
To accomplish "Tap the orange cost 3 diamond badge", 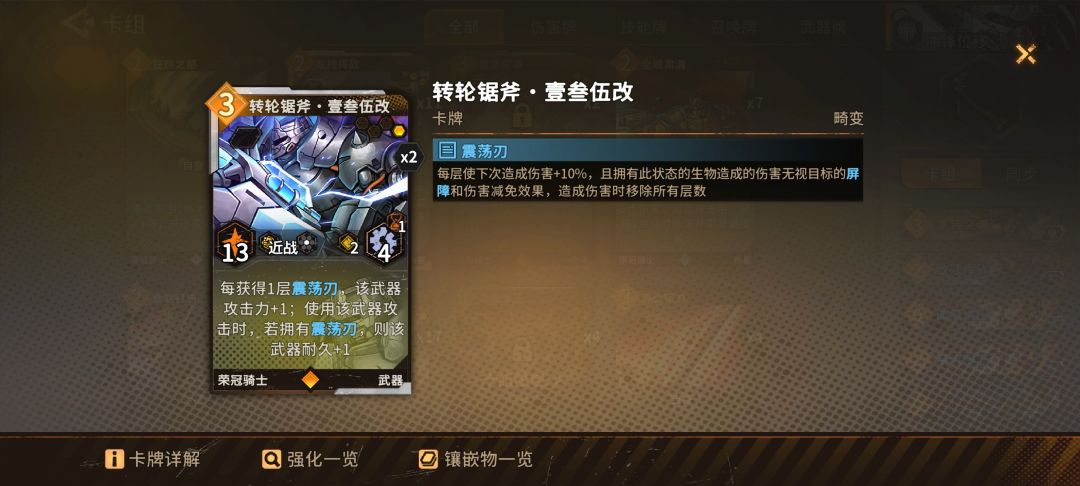I will (x=226, y=105).
